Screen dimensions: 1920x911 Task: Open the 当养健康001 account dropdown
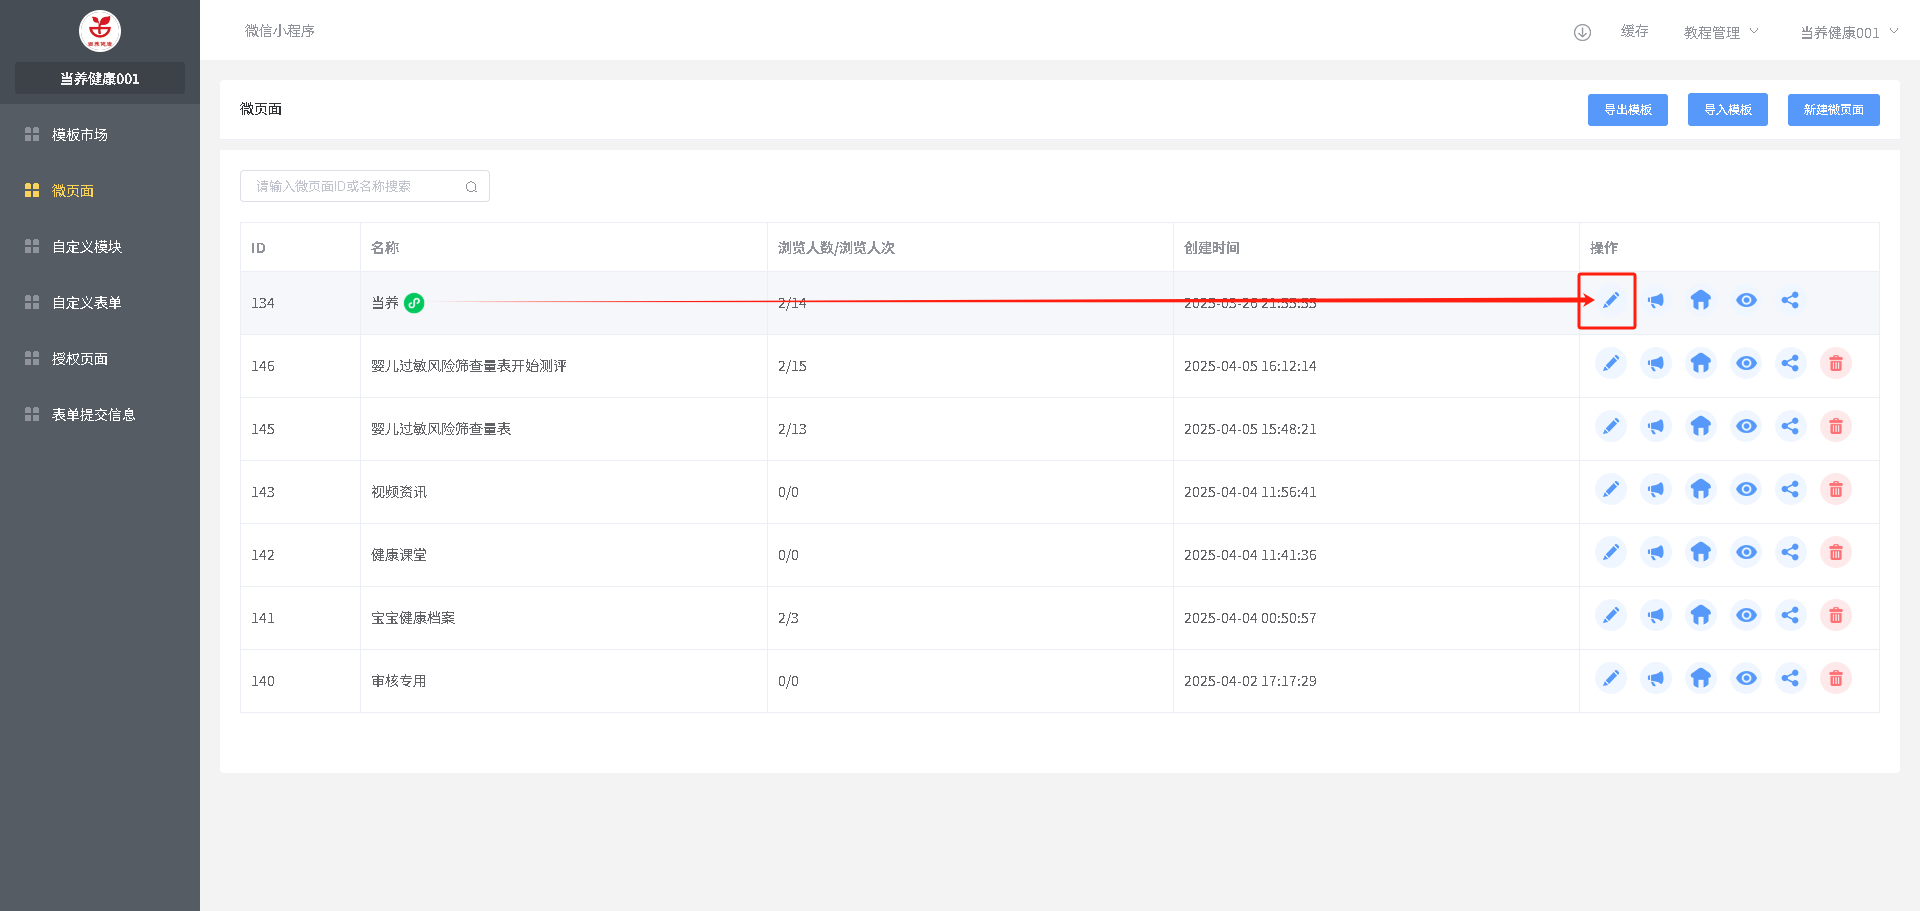click(1848, 32)
